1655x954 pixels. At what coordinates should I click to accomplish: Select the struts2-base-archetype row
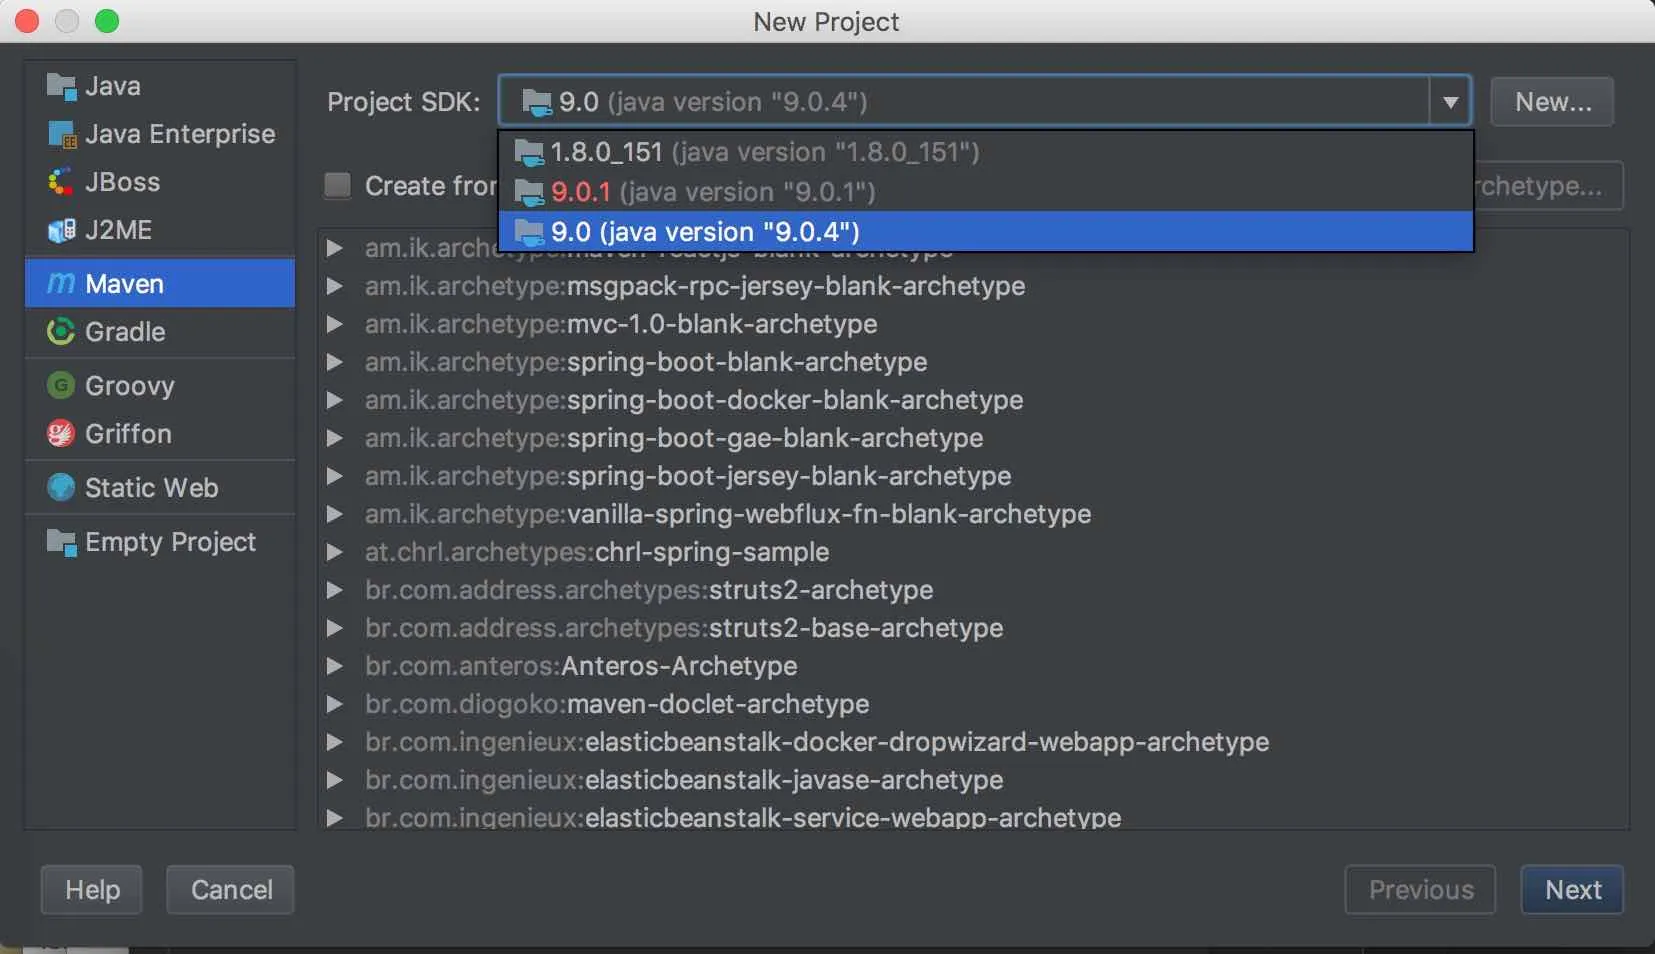(974, 628)
